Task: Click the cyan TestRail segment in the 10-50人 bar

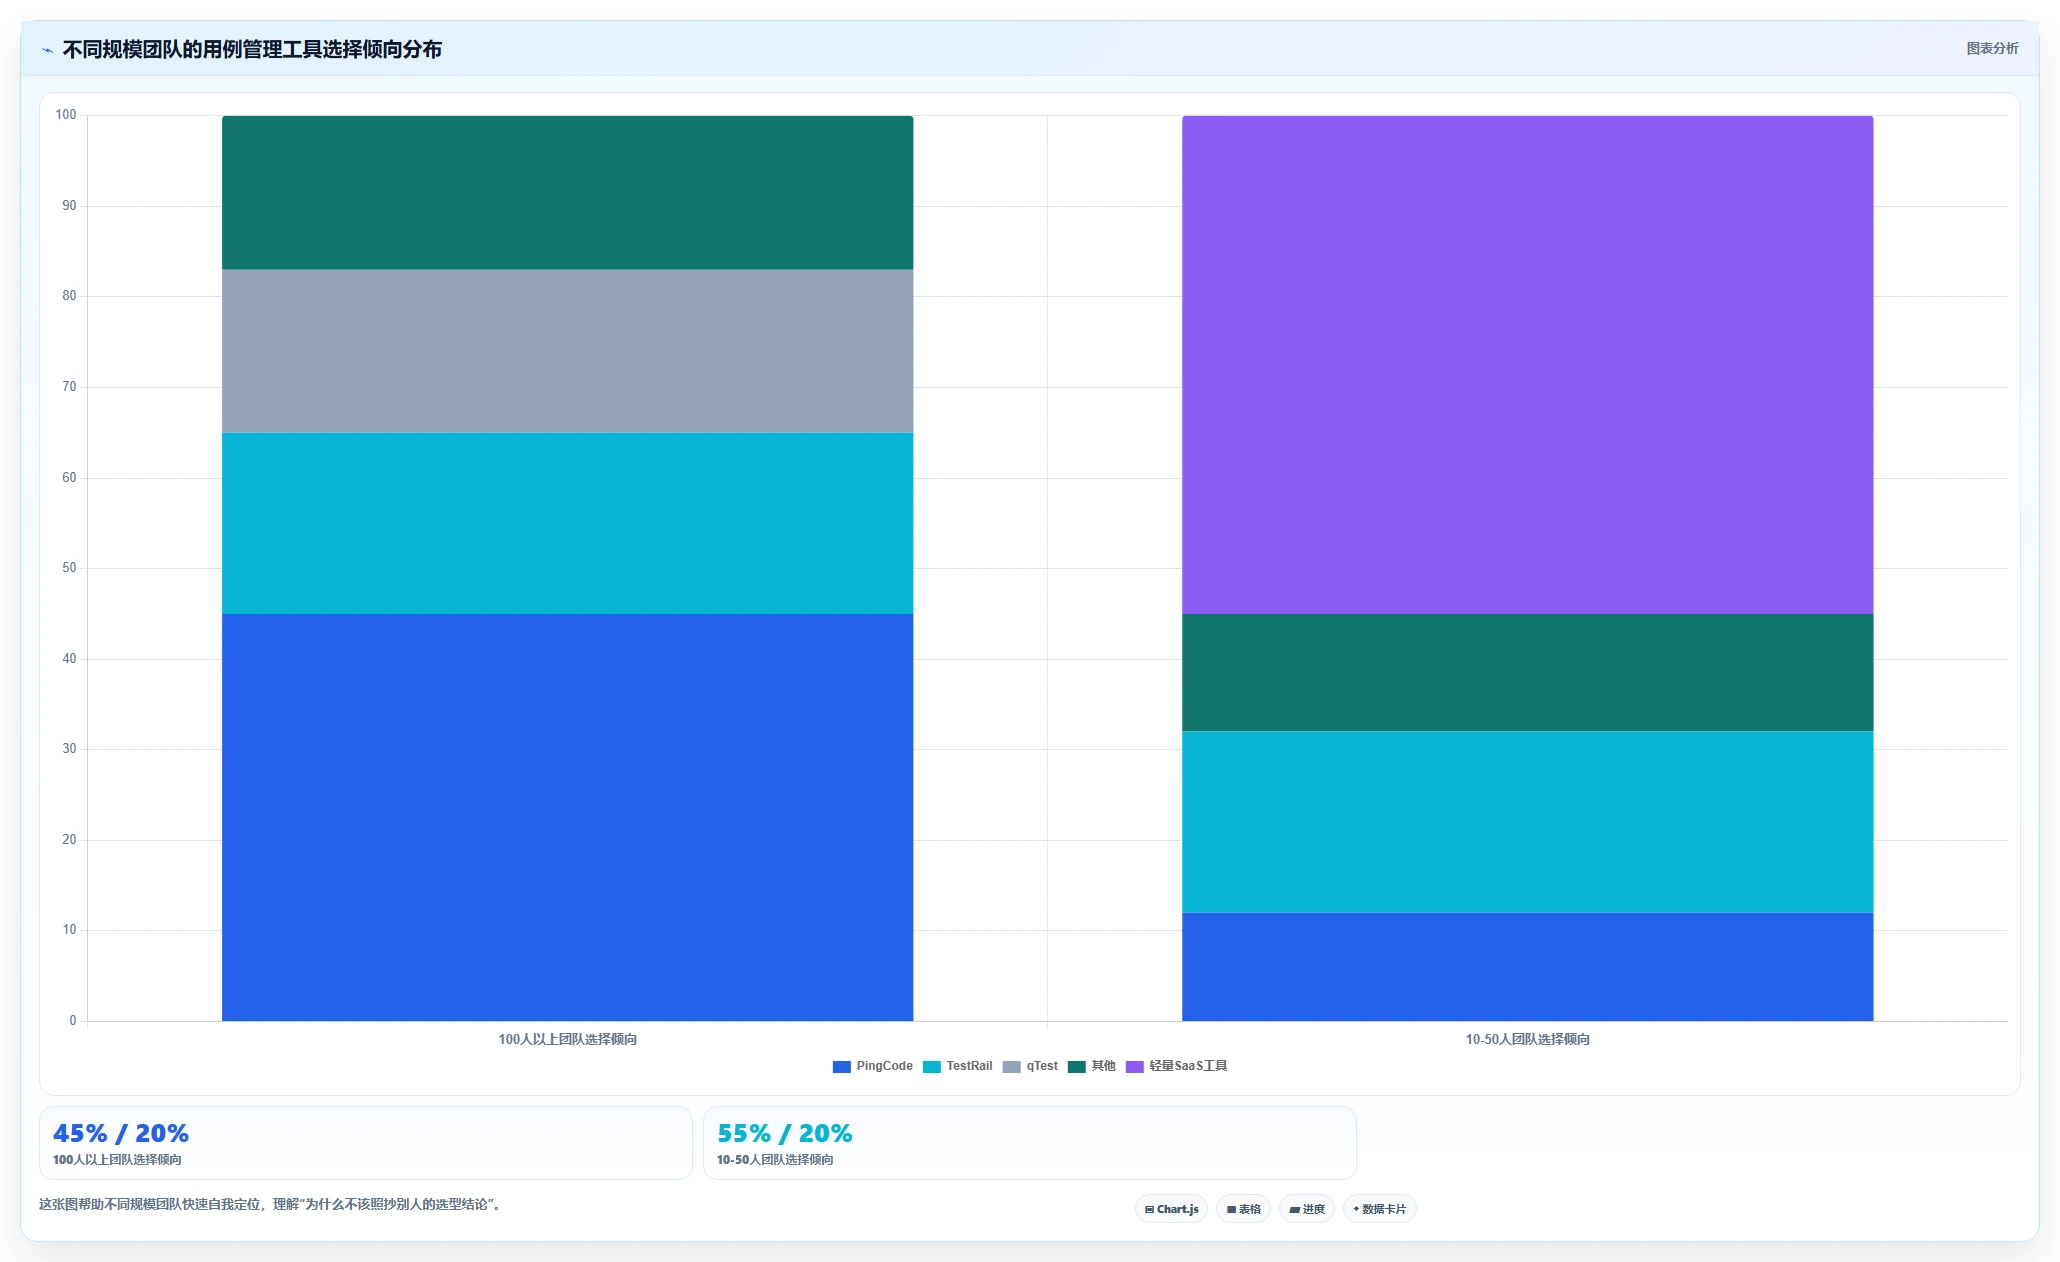Action: pyautogui.click(x=1527, y=822)
